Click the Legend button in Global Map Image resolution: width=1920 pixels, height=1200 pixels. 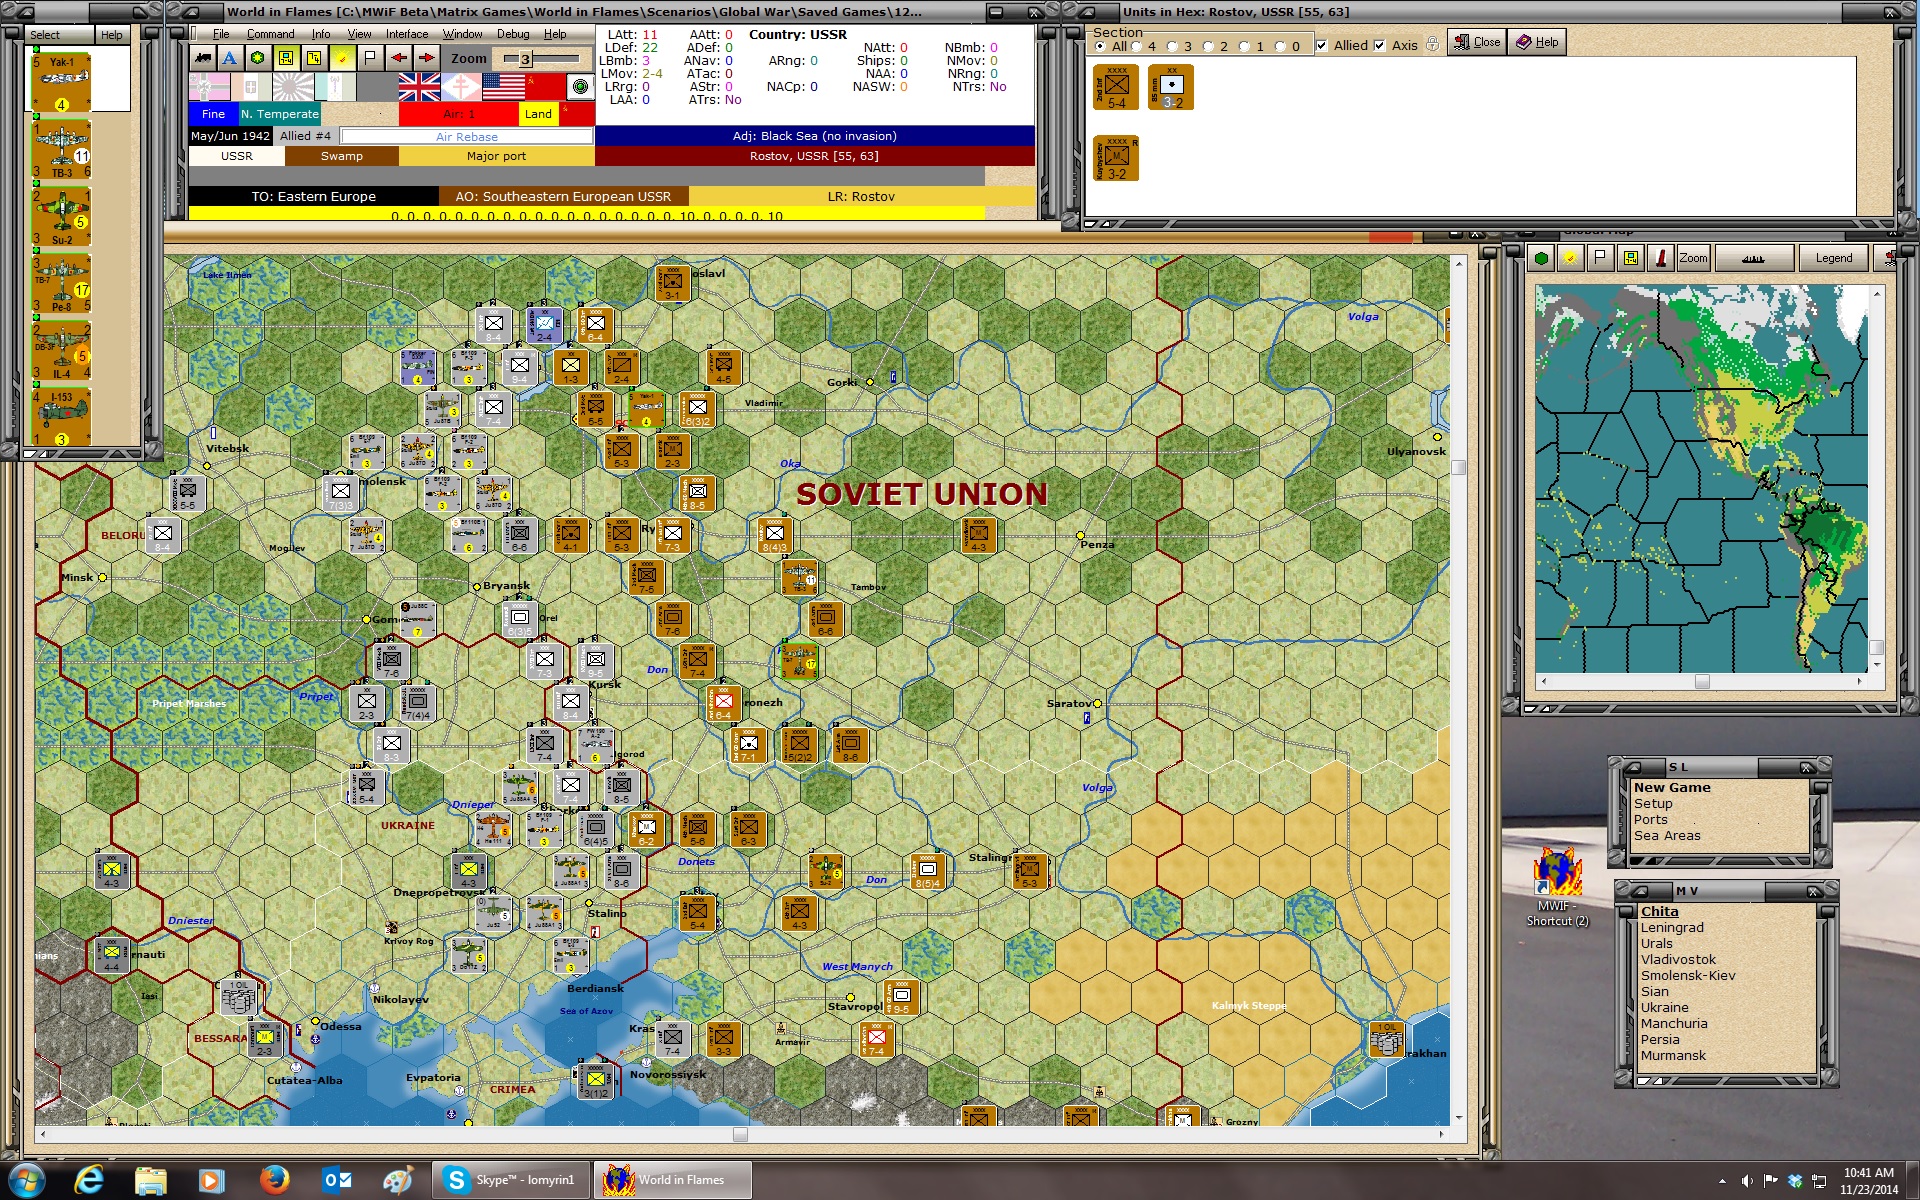[x=1833, y=258]
